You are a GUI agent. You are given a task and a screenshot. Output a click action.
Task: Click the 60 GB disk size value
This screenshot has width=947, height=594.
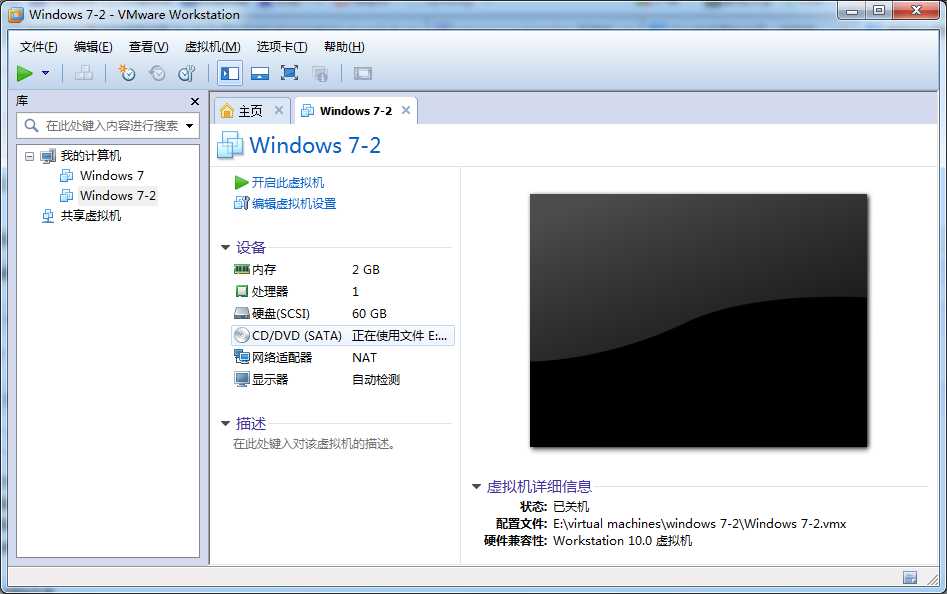tap(369, 313)
